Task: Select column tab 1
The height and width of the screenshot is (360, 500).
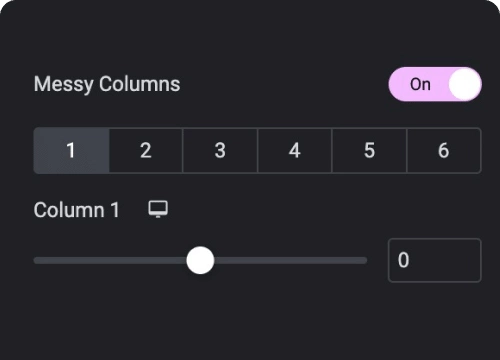Action: [71, 150]
